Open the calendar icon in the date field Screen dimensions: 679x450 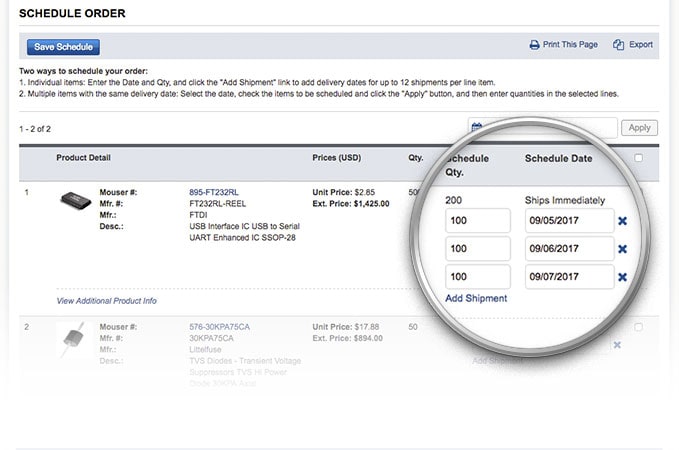coord(477,128)
